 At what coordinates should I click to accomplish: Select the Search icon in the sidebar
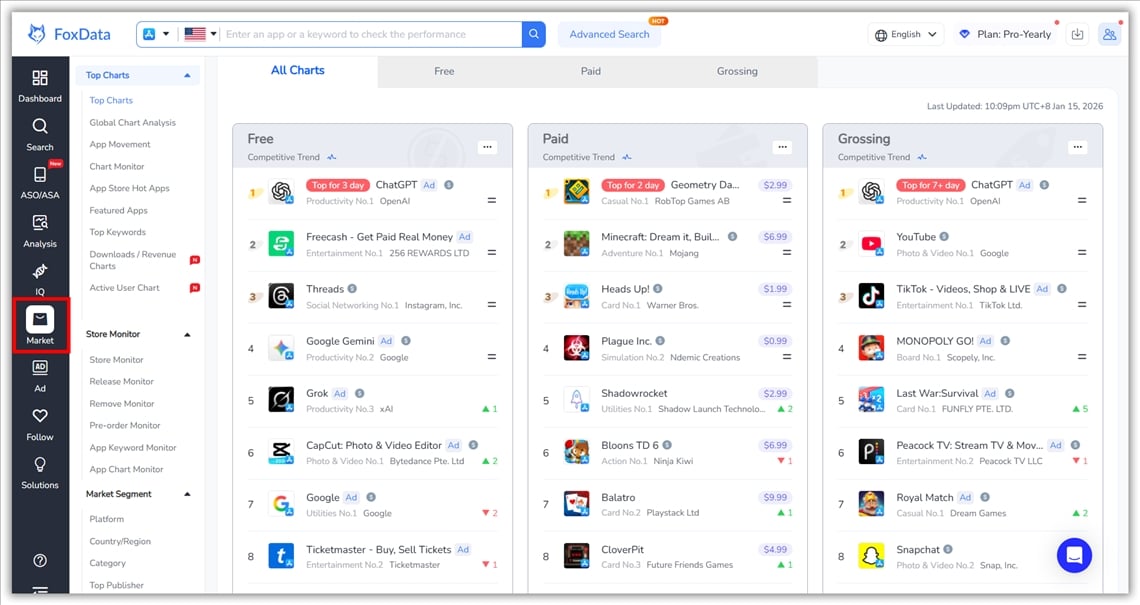click(40, 135)
